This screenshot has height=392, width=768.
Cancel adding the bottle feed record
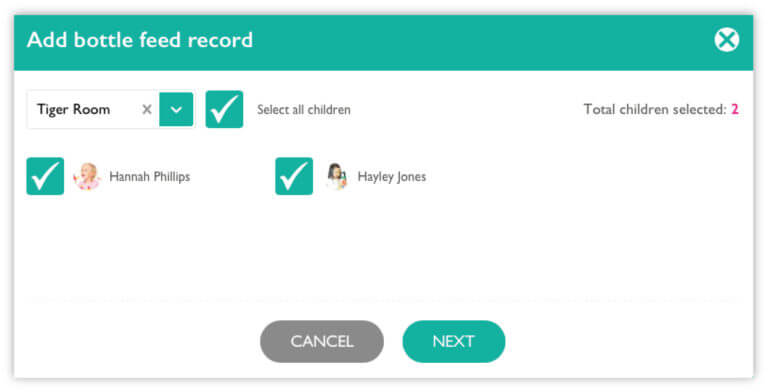pyautogui.click(x=322, y=342)
